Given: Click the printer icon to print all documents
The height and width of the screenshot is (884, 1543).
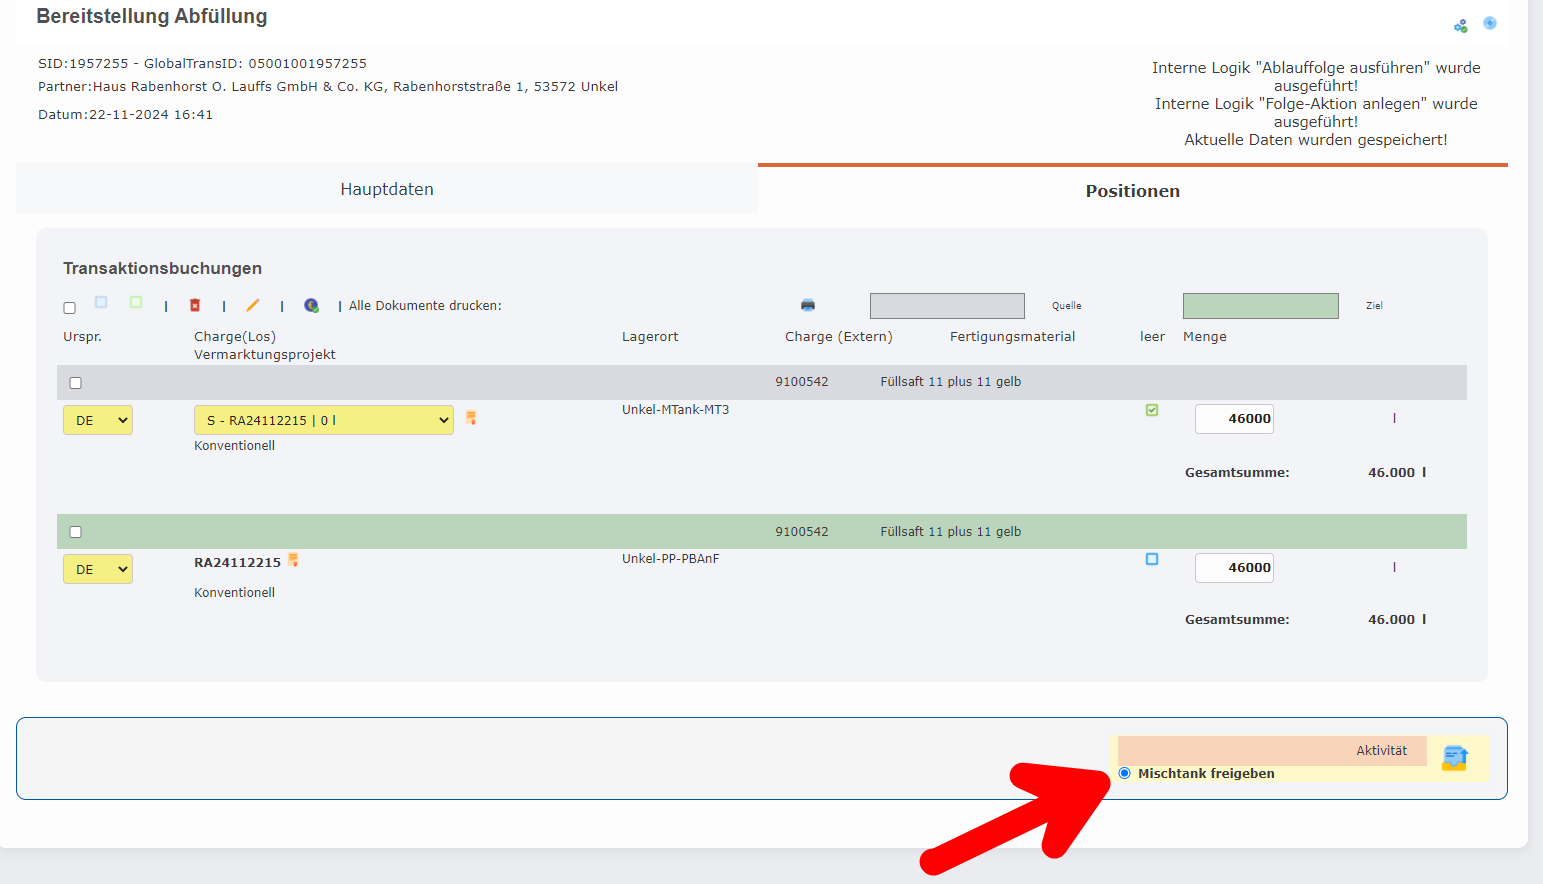Looking at the screenshot, I should 808,305.
